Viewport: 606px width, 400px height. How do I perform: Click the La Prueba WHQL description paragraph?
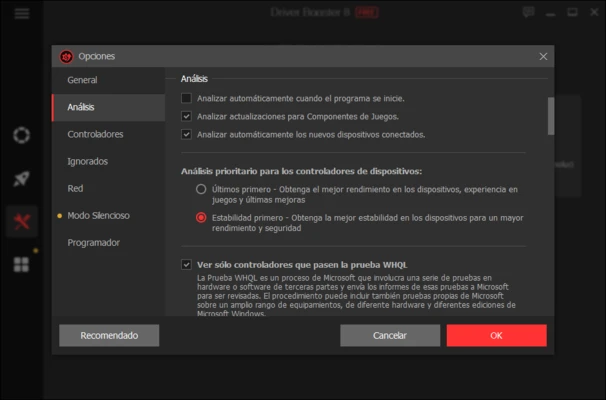tap(356, 296)
